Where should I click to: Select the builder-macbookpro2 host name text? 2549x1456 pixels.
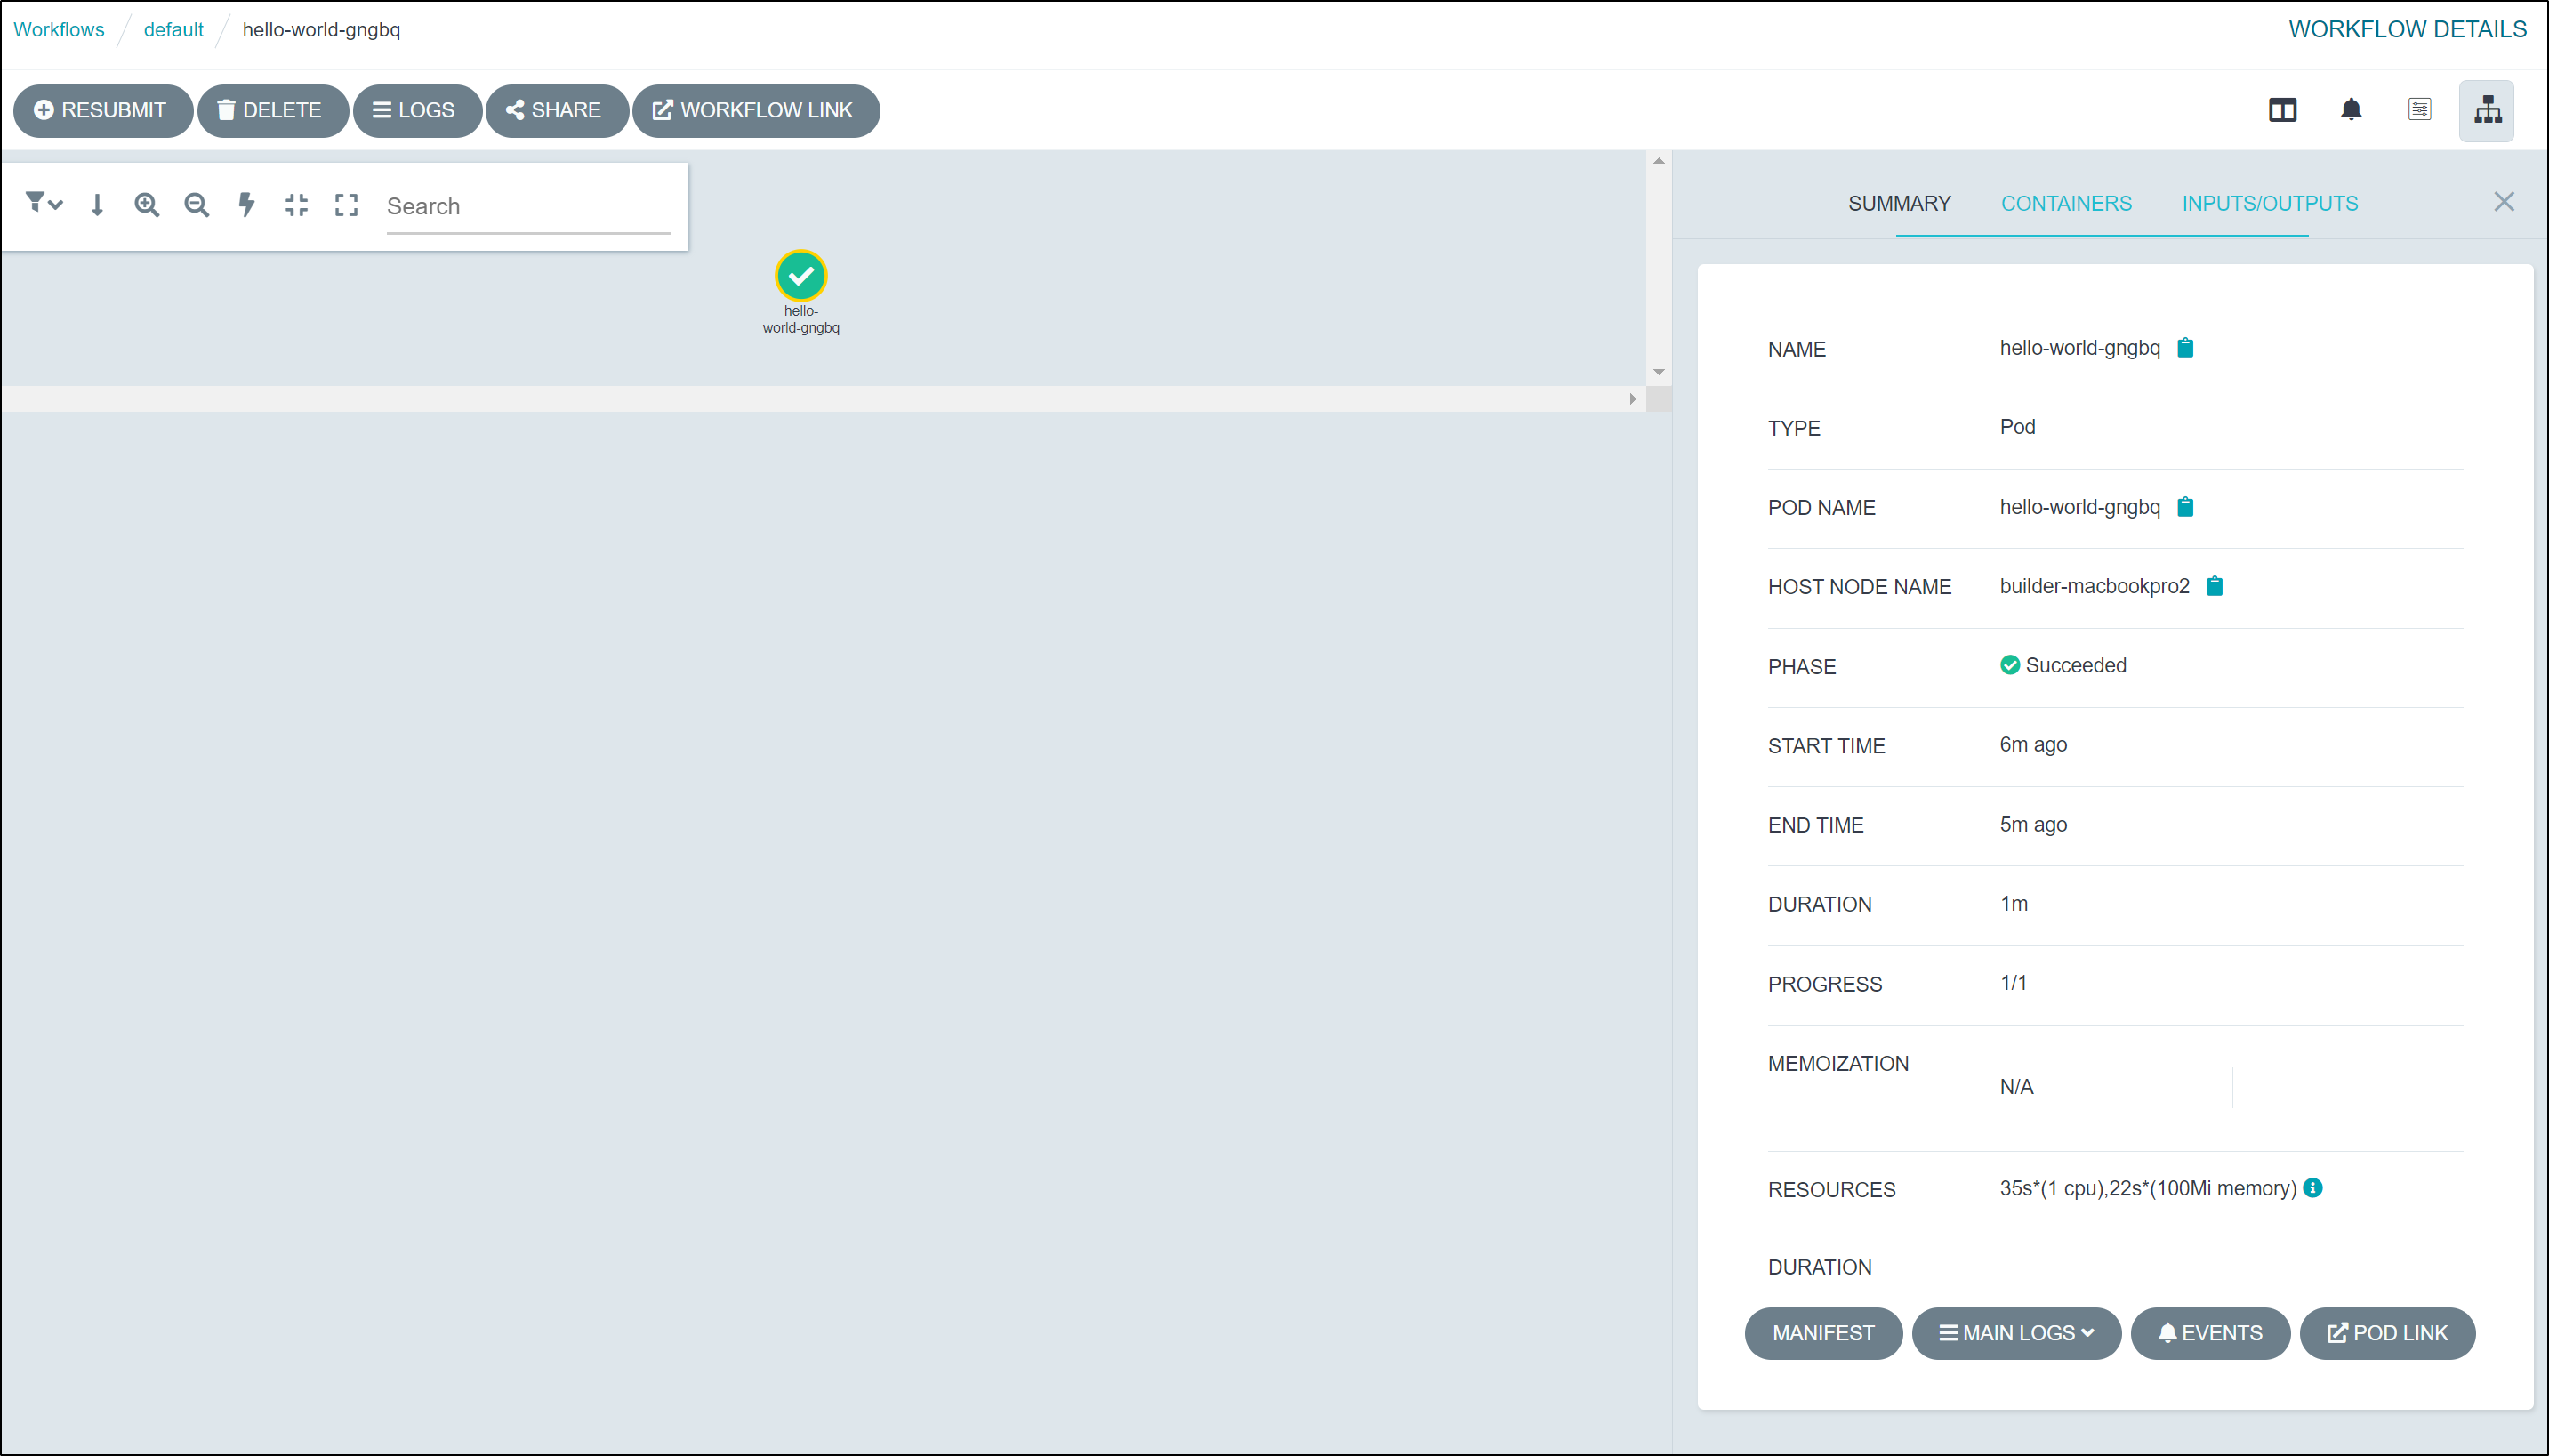coord(2094,586)
